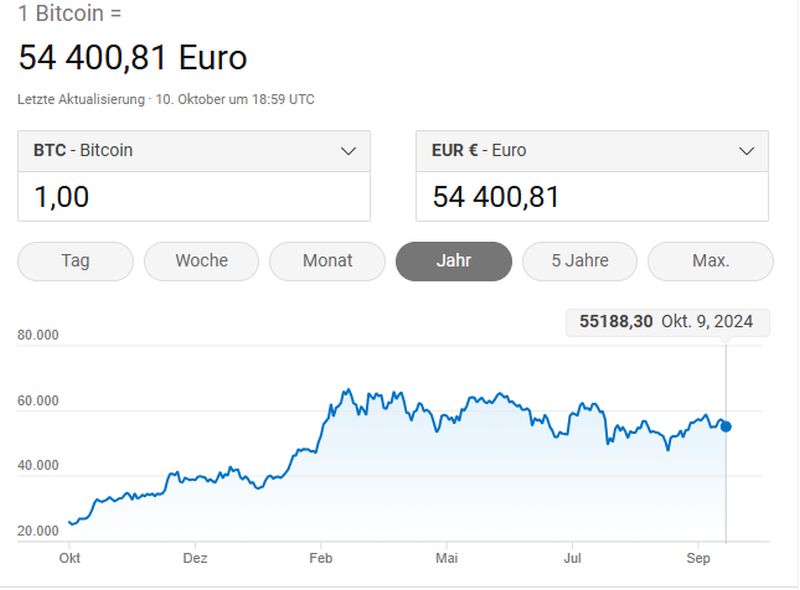Click the Okt label on the x-axis
Viewport: 800px width, 590px height.
(69, 558)
